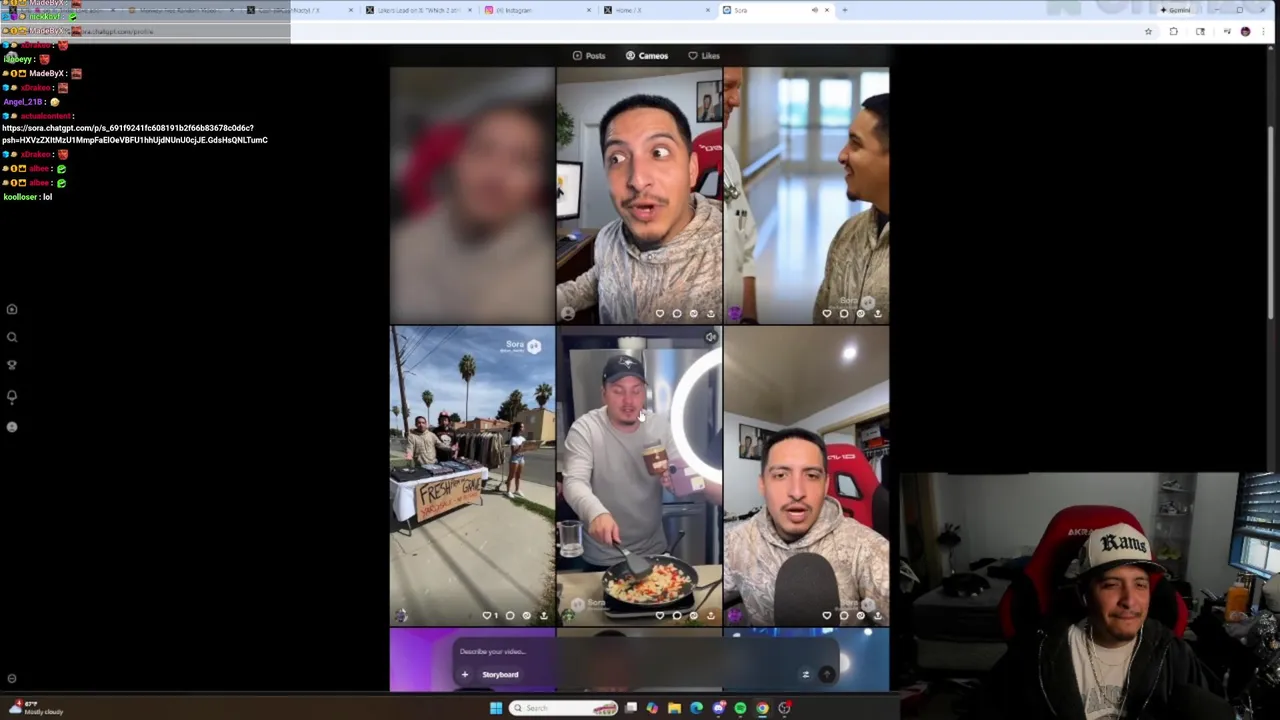1280x720 pixels.
Task: Open the Sora sidebar notifications icon
Action: 12,396
